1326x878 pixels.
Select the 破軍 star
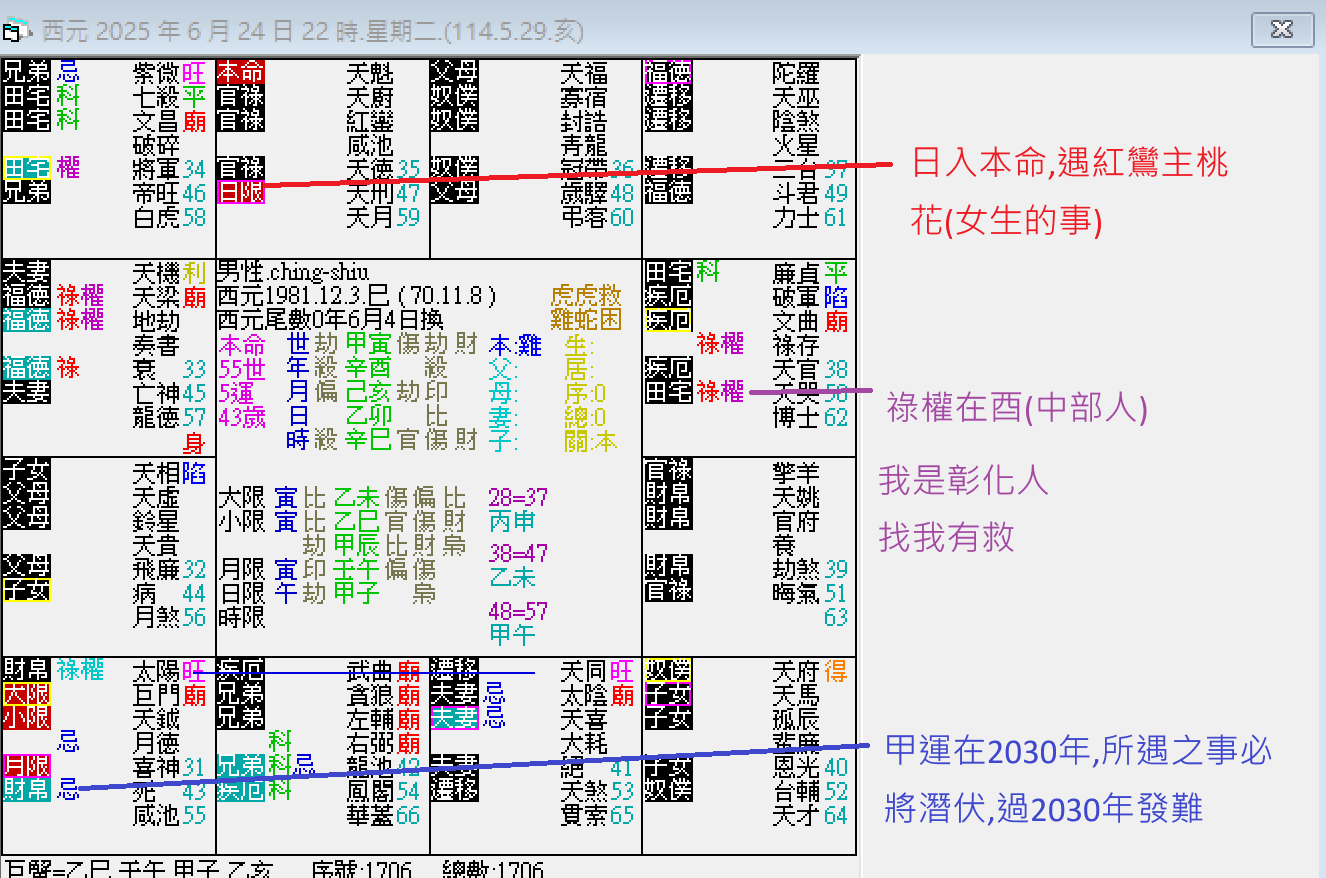pos(797,296)
